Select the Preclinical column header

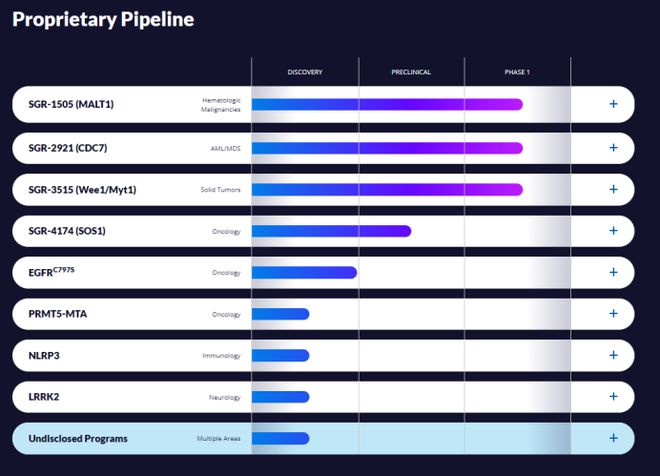point(411,72)
